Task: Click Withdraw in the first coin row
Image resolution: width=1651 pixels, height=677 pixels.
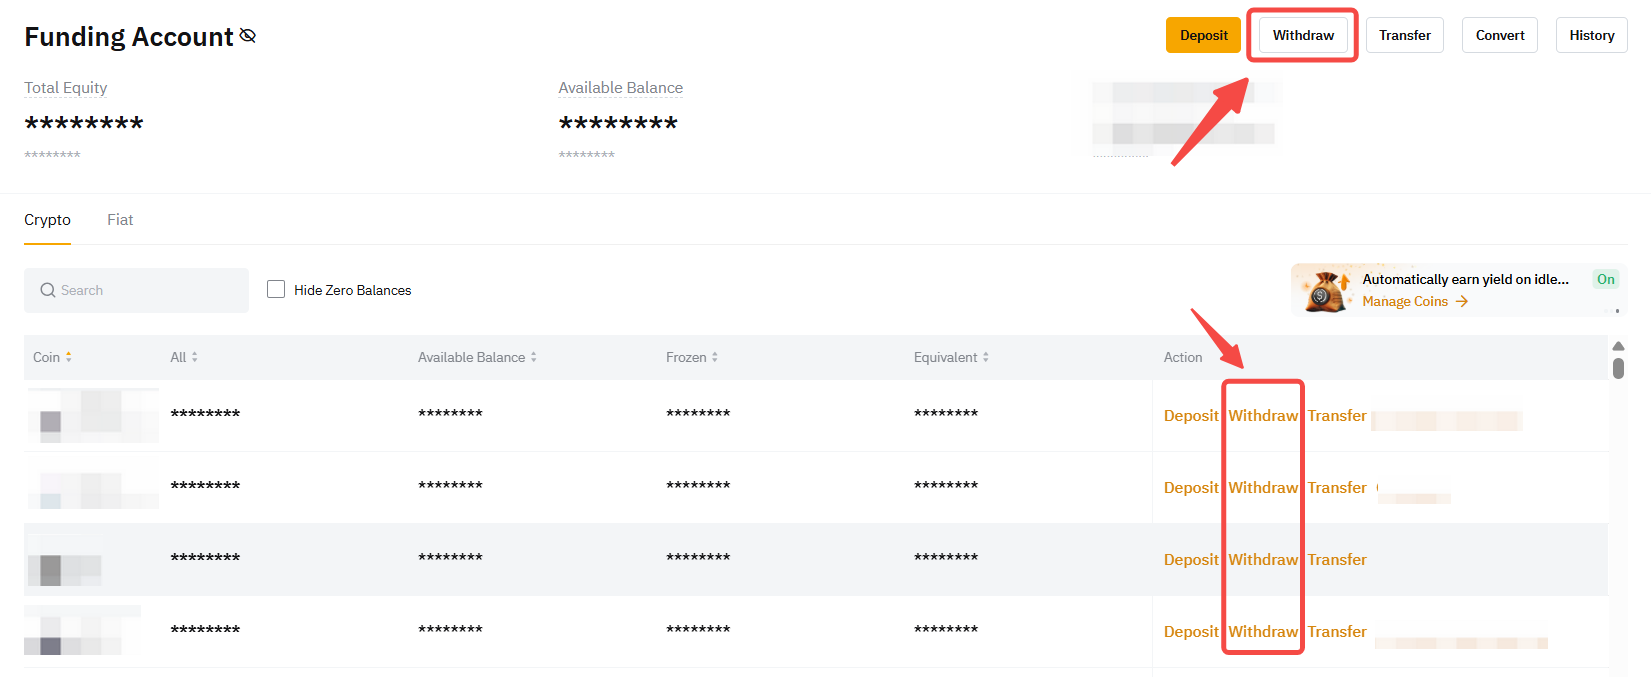Action: 1262,416
